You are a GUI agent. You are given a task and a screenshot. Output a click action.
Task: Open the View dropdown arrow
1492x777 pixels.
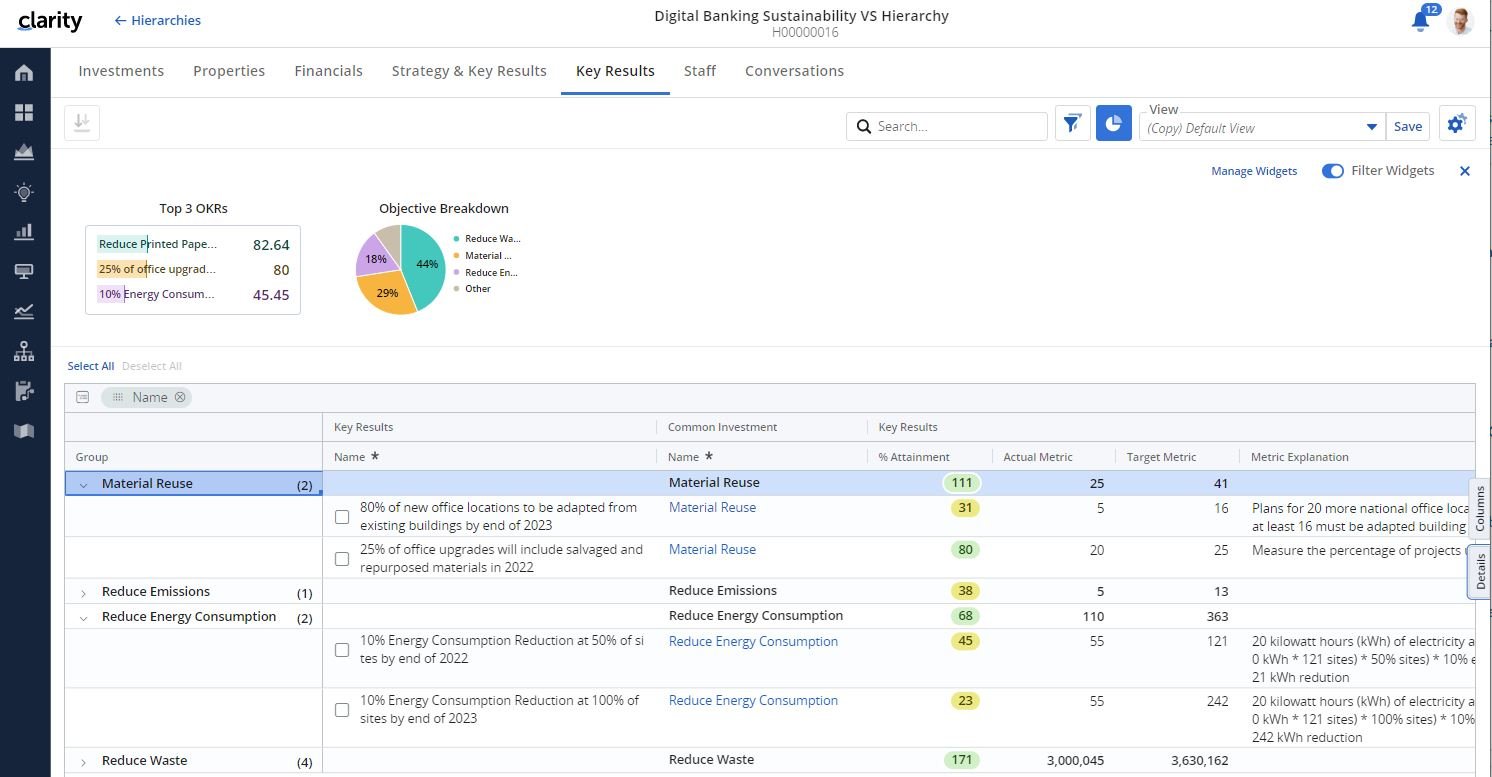coord(1371,128)
